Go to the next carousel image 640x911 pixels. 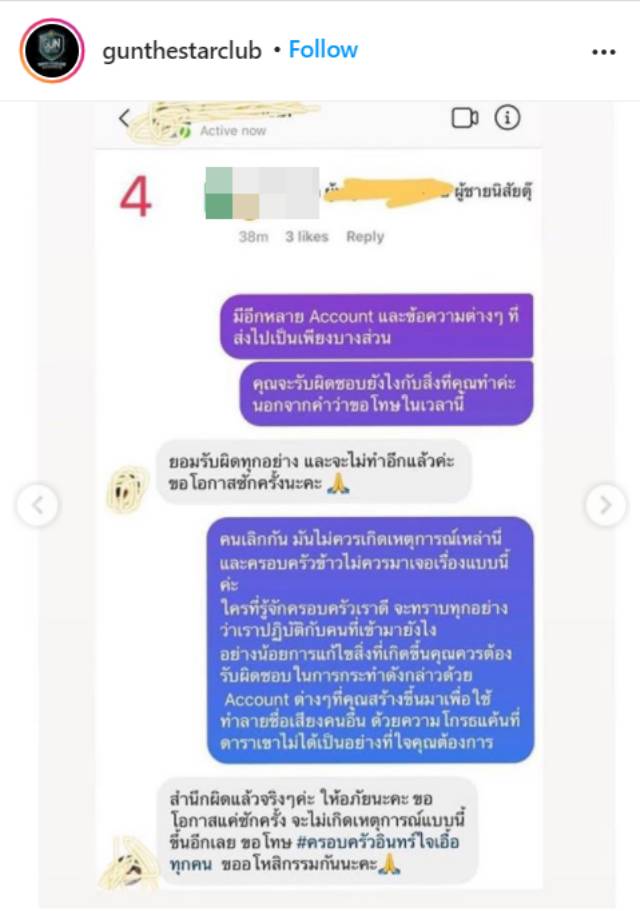[605, 505]
